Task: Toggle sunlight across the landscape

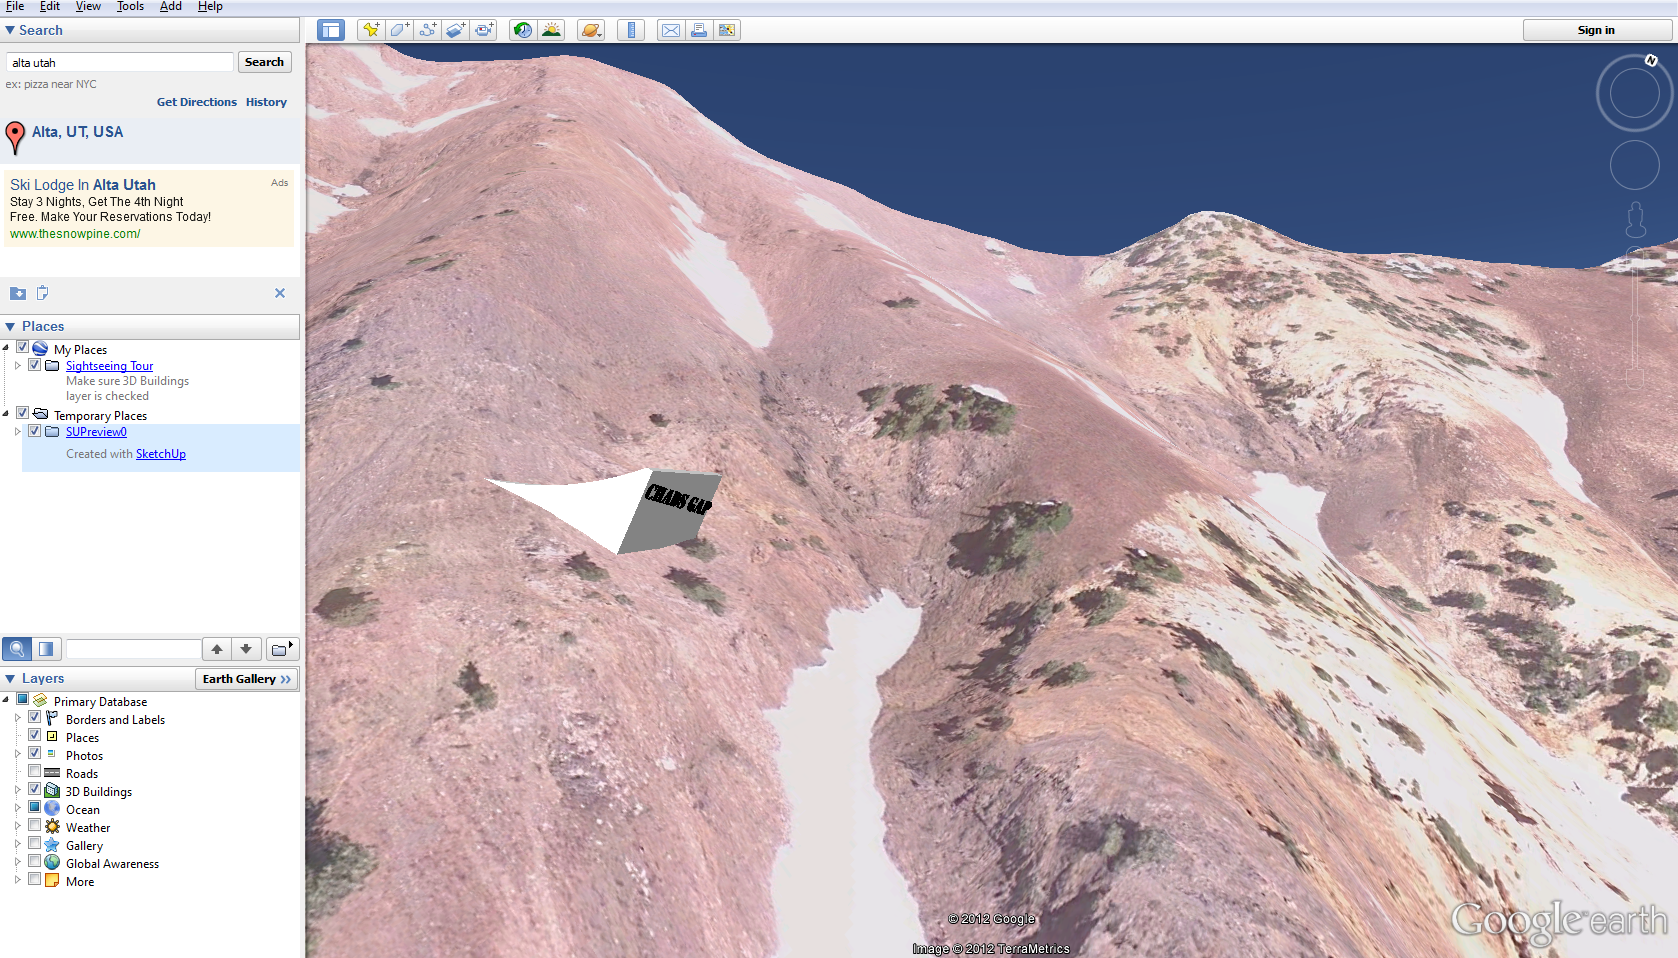Action: pyautogui.click(x=551, y=30)
